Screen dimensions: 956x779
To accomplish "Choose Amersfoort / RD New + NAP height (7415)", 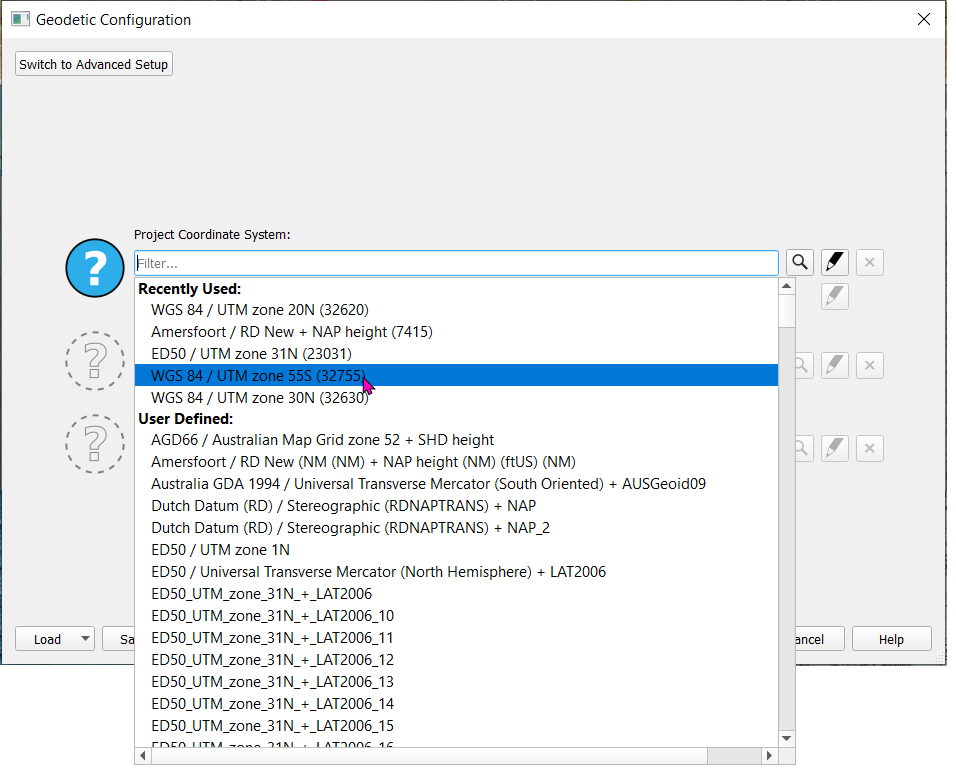I will (291, 332).
